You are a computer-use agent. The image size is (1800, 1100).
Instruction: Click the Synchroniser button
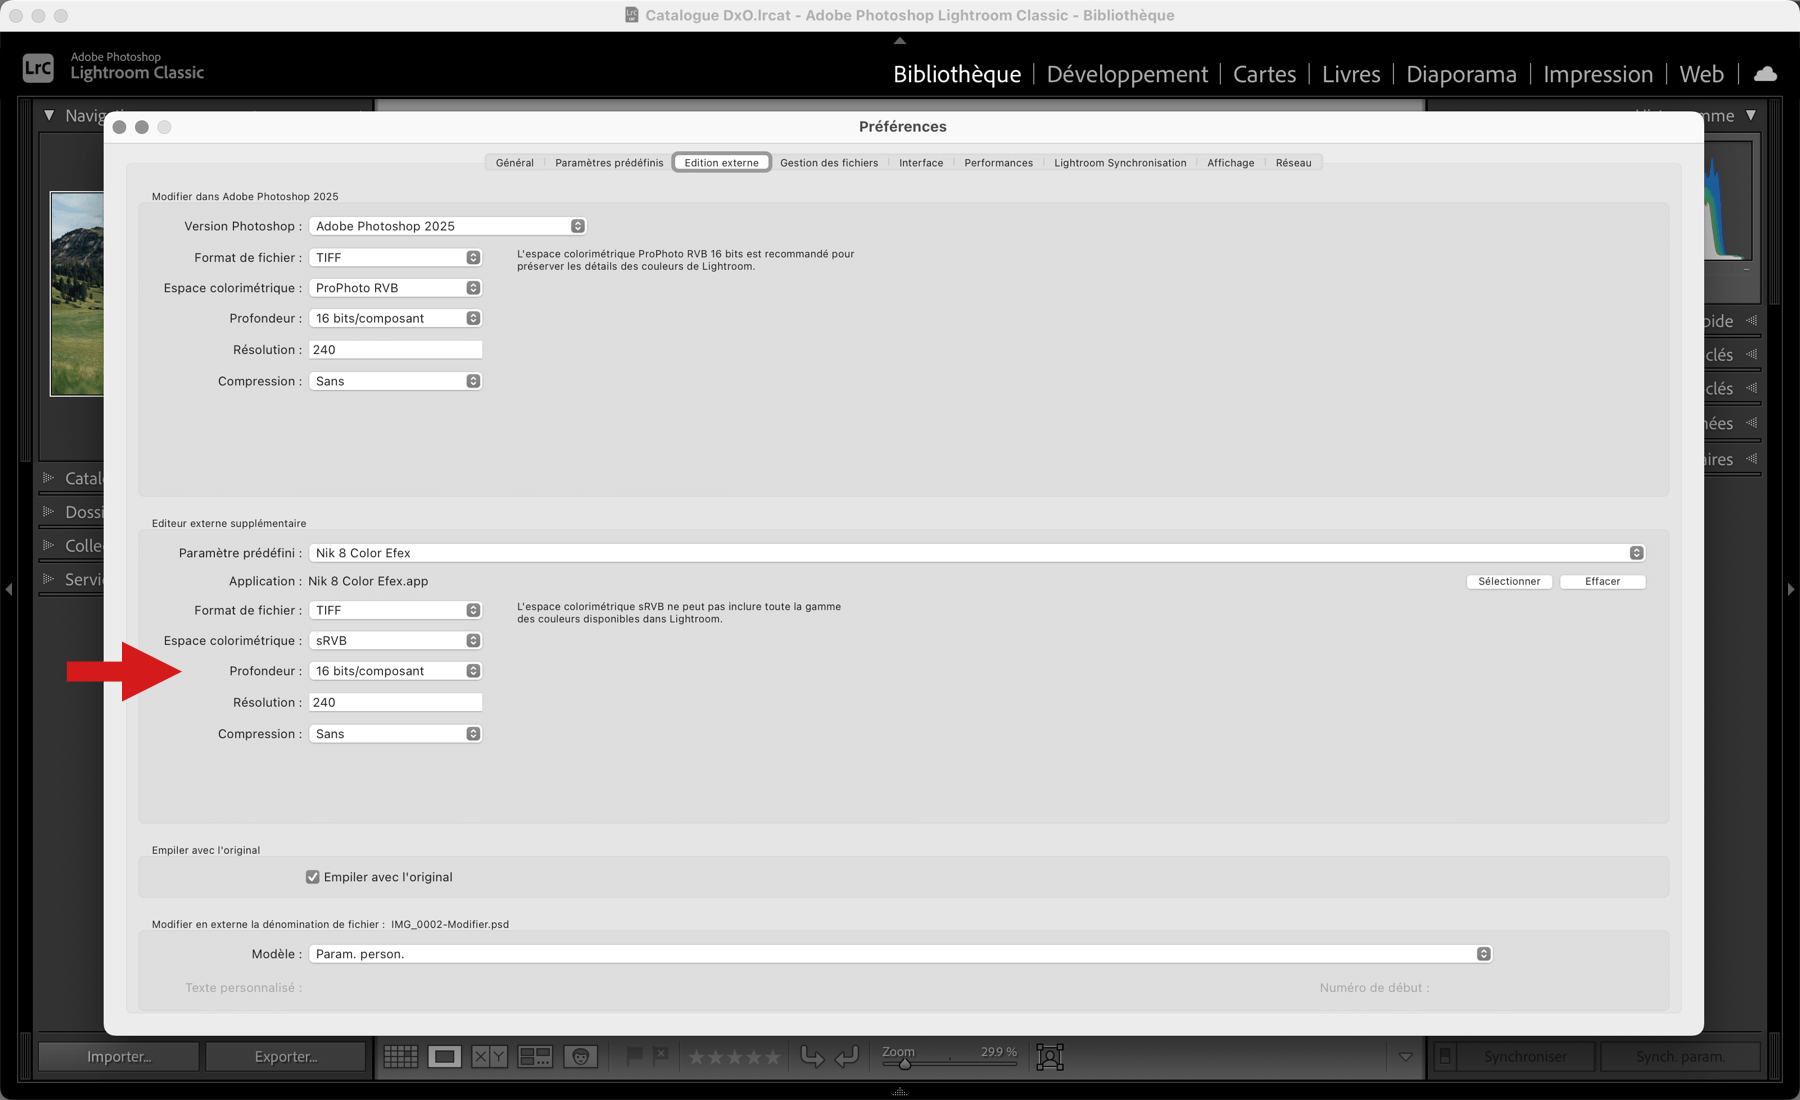pyautogui.click(x=1525, y=1056)
